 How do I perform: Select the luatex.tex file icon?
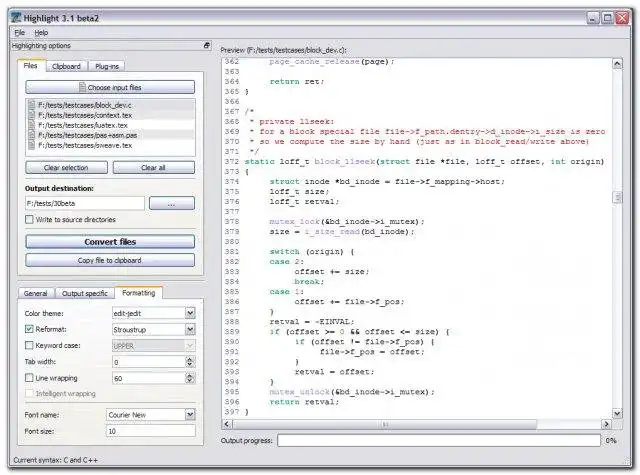[31, 125]
